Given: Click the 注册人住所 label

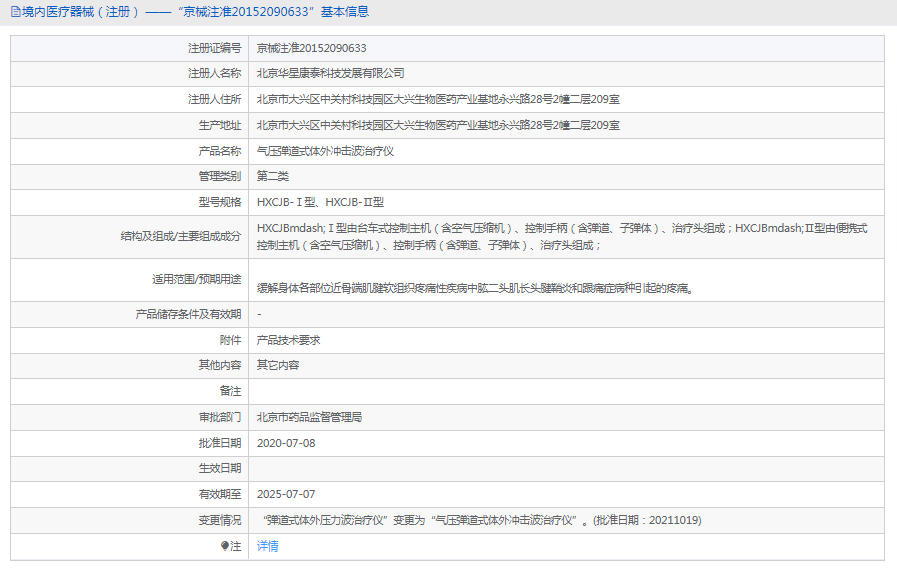Looking at the screenshot, I should coord(215,100).
